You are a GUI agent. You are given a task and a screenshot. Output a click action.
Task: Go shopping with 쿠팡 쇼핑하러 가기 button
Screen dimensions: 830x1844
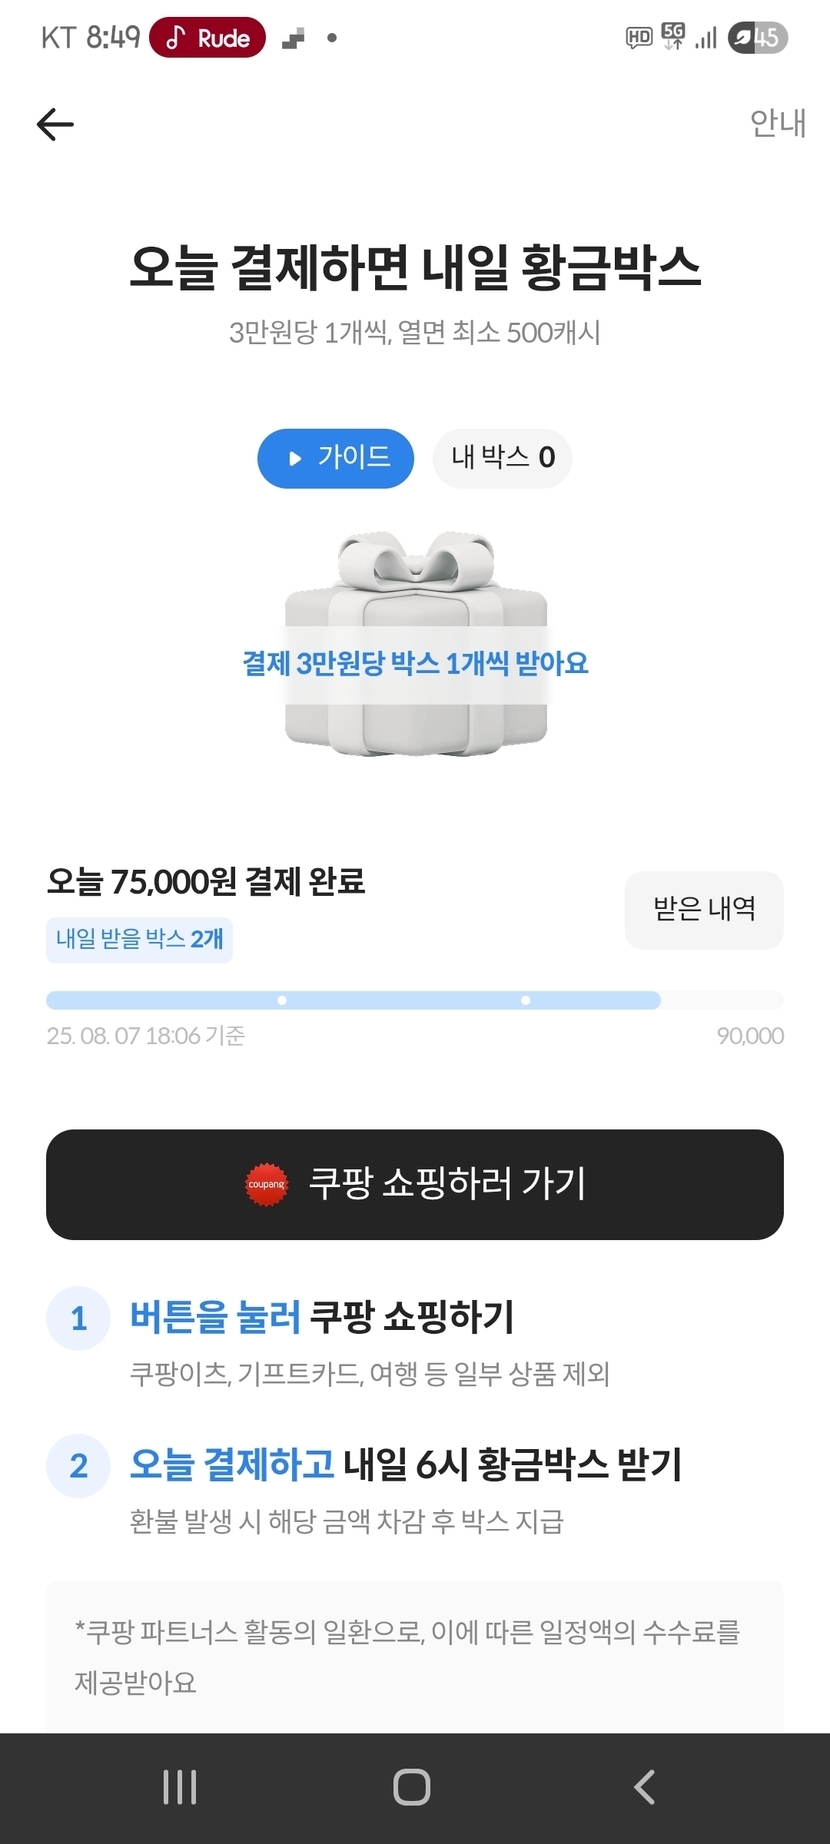[x=415, y=1184]
